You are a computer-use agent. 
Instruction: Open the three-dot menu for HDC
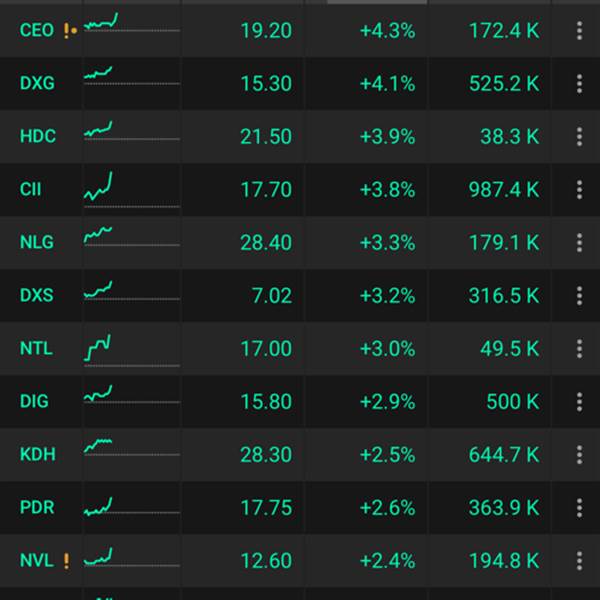579,137
